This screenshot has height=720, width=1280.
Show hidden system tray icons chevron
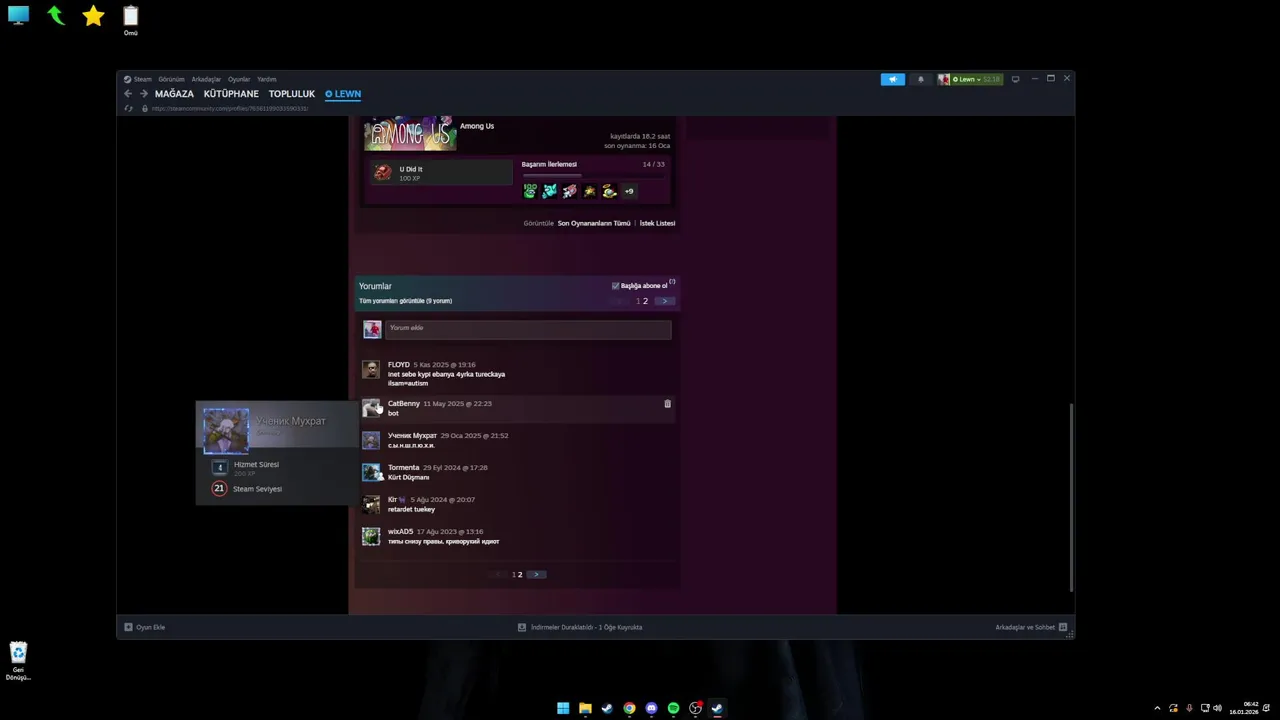(x=1157, y=708)
